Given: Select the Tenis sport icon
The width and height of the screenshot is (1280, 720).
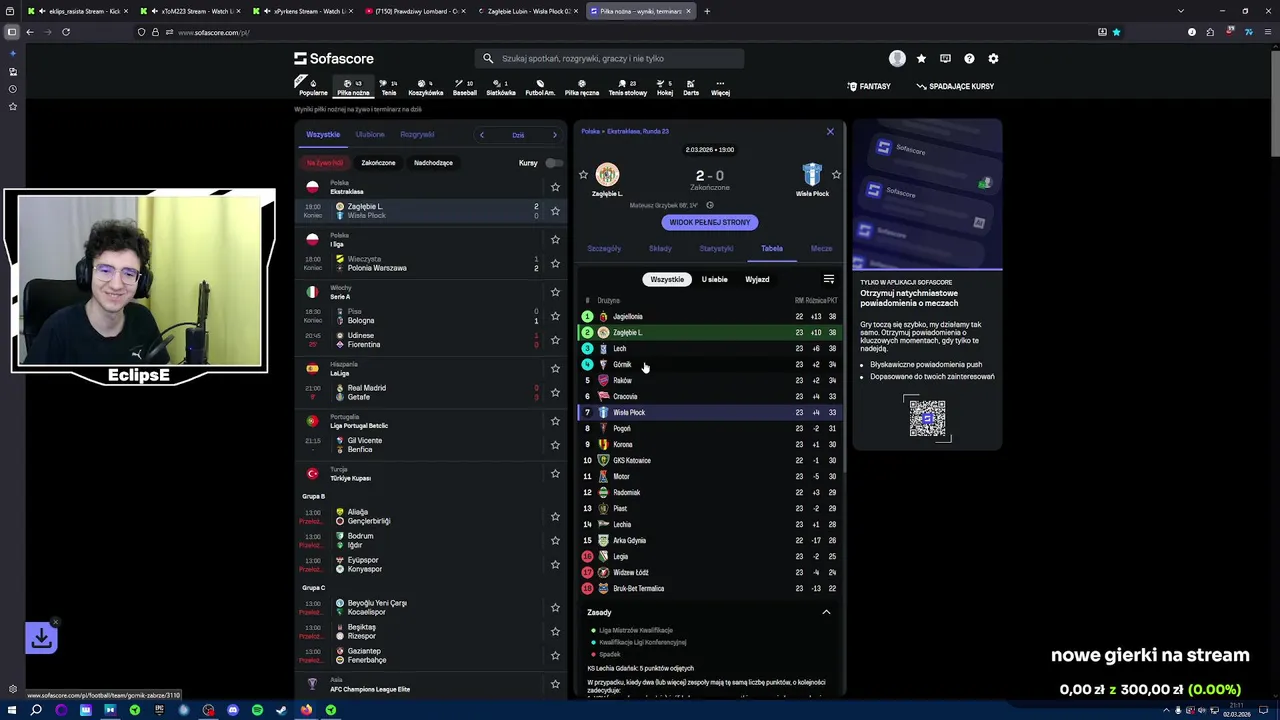Looking at the screenshot, I should [x=389, y=87].
